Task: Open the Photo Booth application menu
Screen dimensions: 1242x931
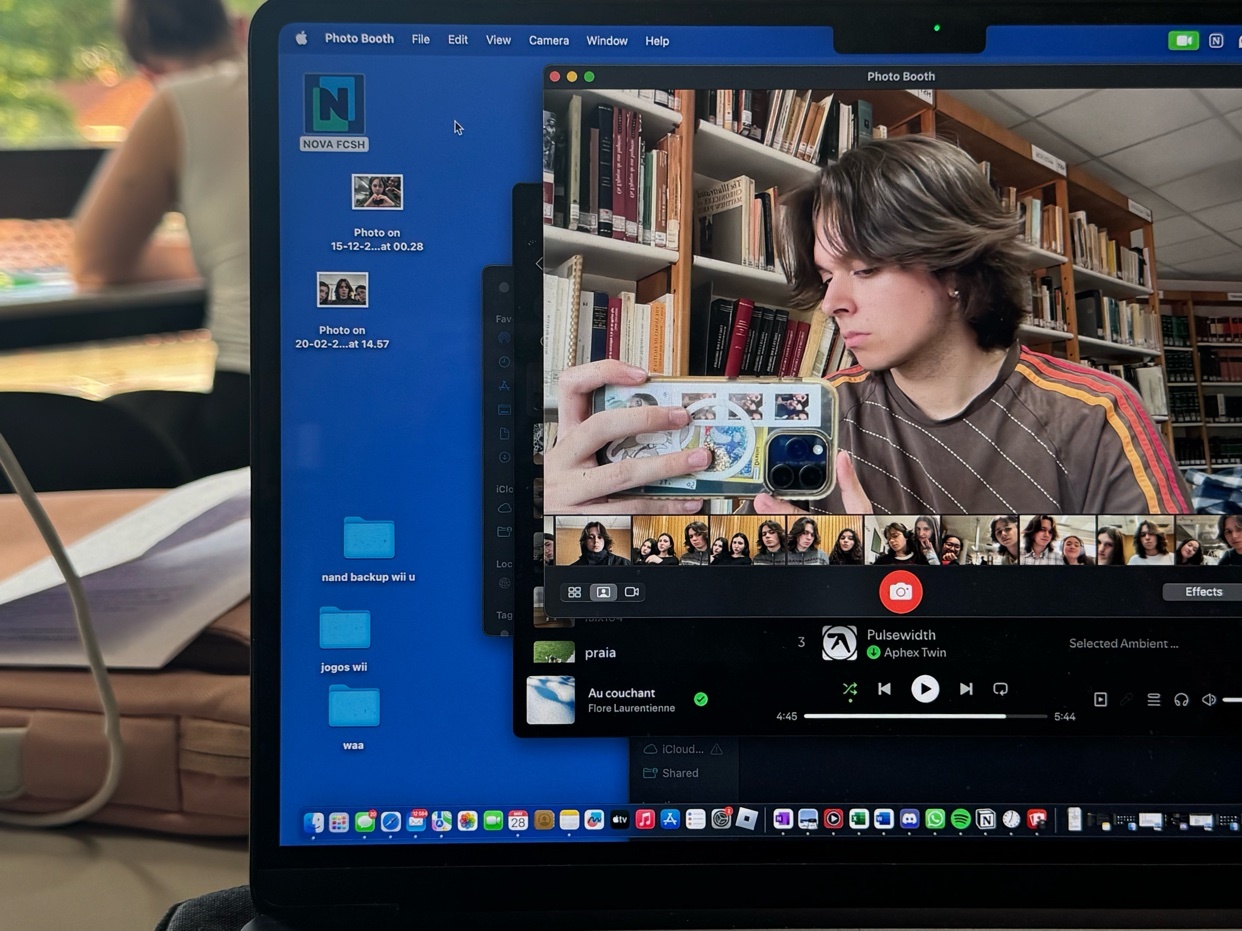Action: coord(359,39)
